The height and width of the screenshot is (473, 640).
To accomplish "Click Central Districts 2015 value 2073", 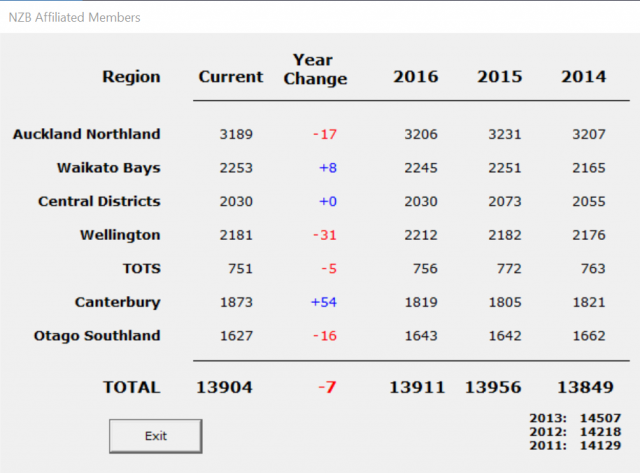I will point(505,201).
